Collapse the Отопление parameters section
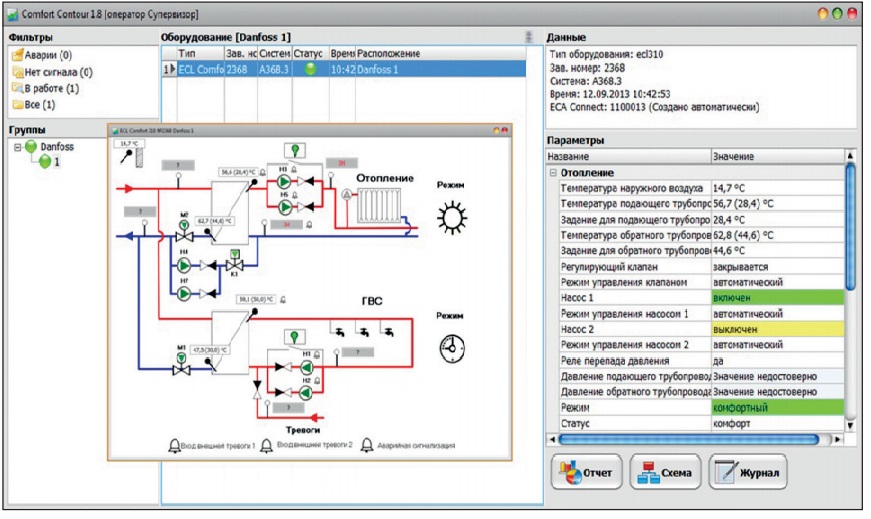 click(x=552, y=173)
